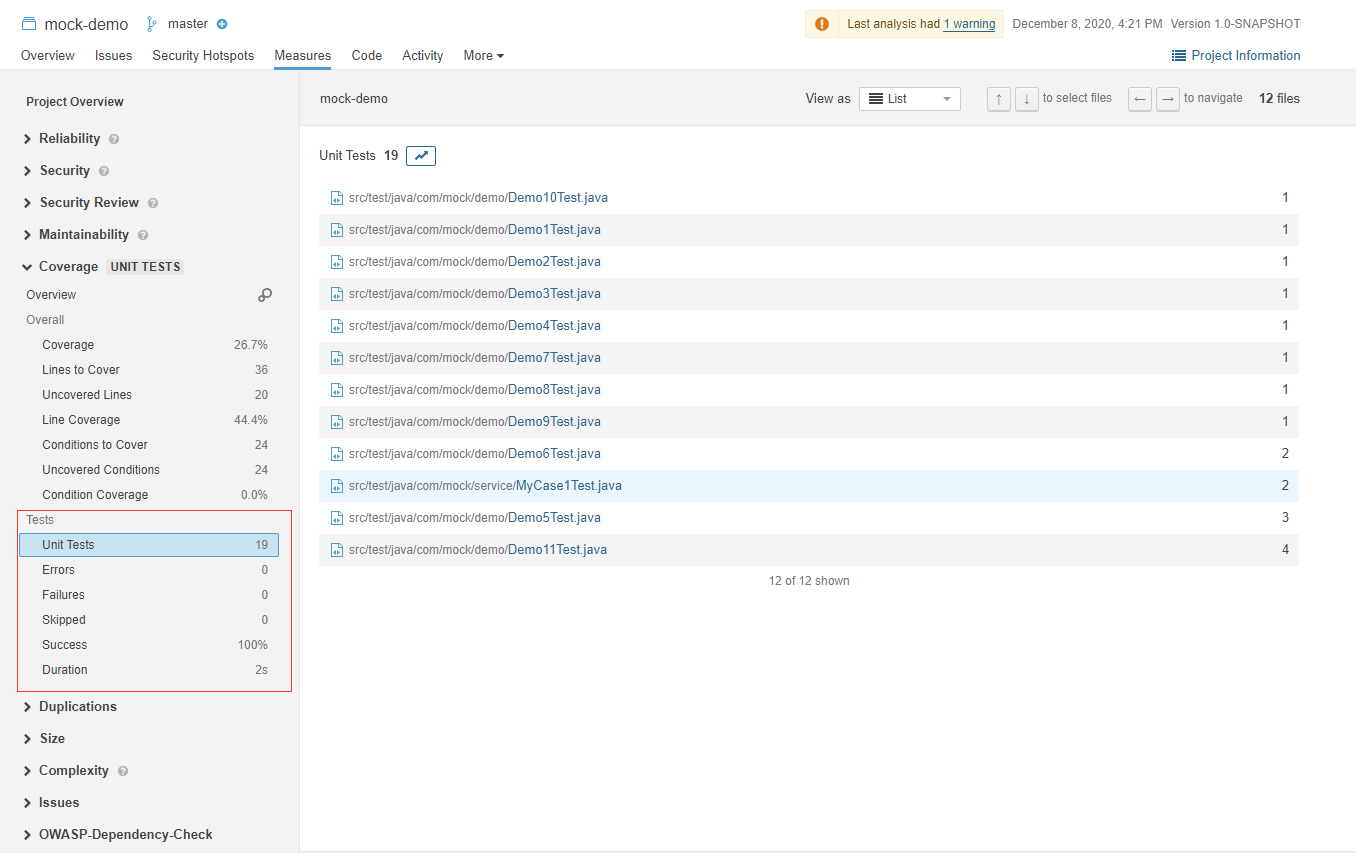Select the Duration metric
Screen dimensions: 1356x853
pyautogui.click(x=149, y=670)
